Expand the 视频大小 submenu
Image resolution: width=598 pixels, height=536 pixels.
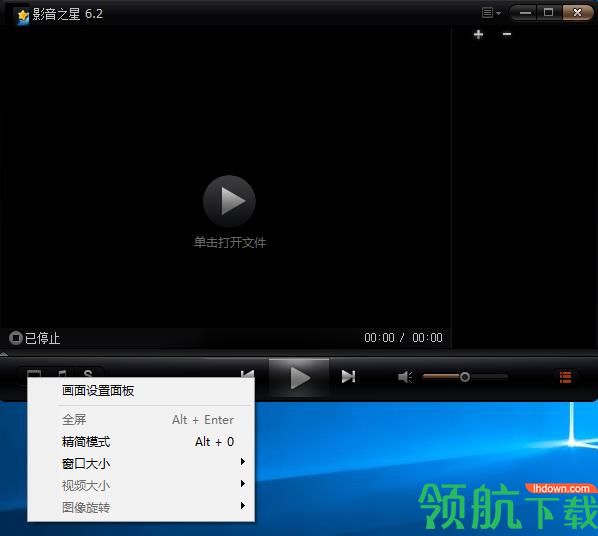(141, 486)
